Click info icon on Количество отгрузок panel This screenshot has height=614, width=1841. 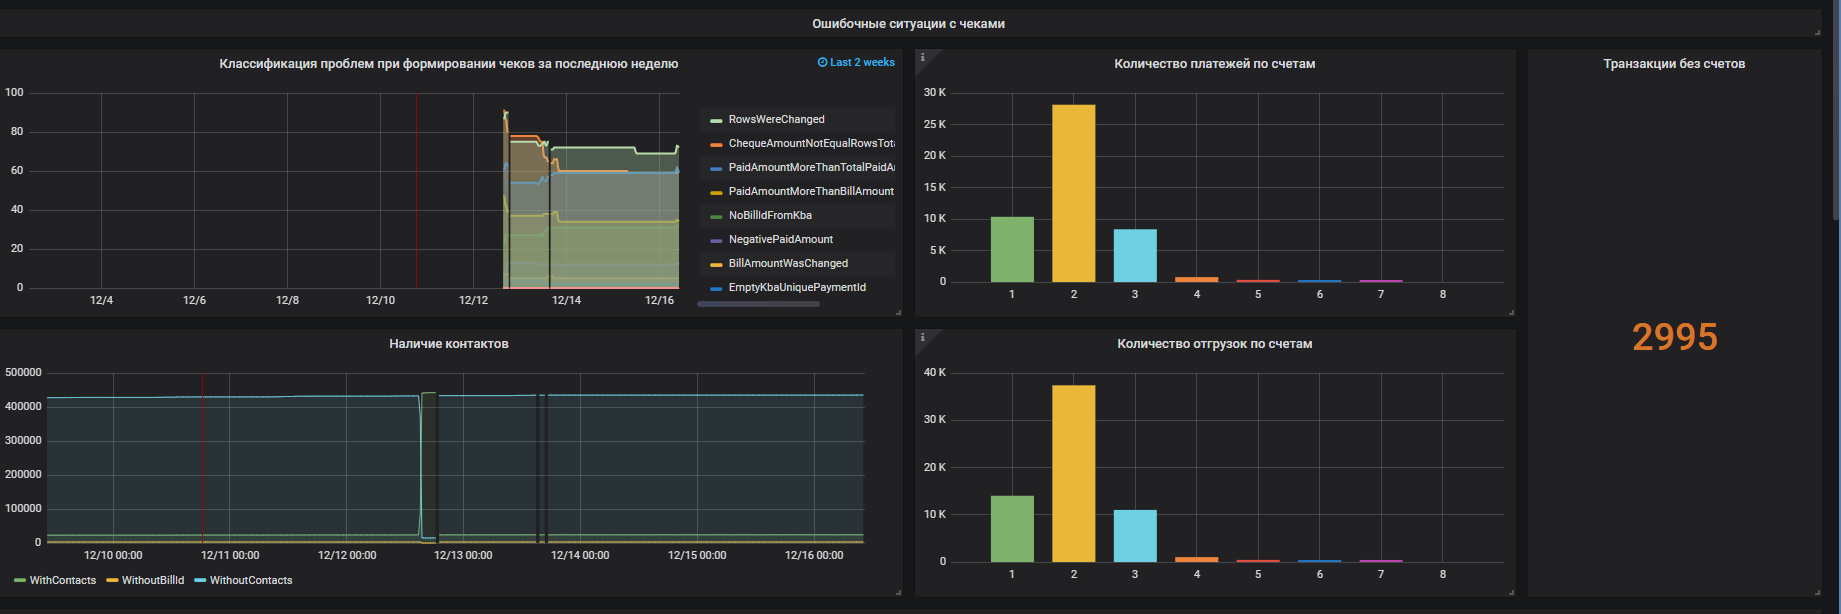coord(922,337)
